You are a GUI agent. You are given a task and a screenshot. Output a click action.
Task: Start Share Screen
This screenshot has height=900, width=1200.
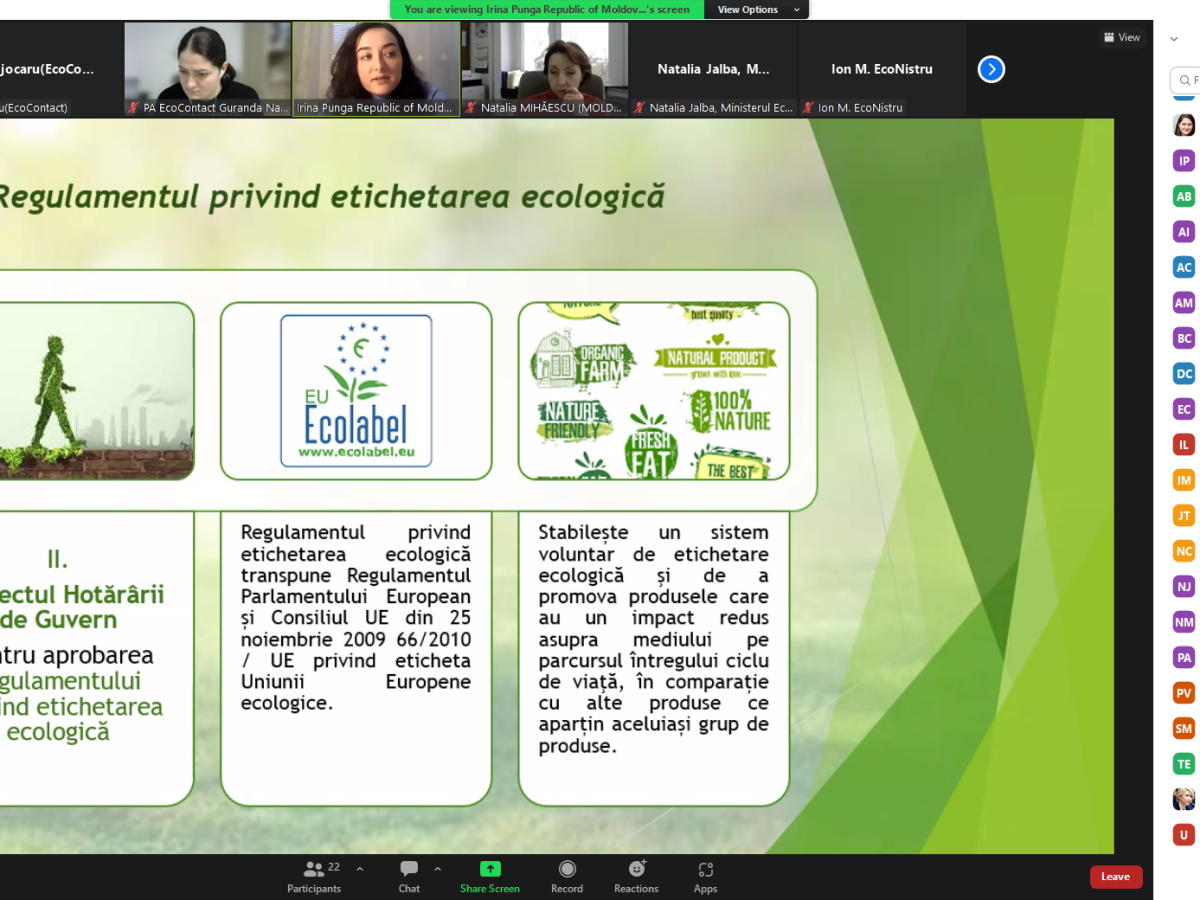[490, 876]
